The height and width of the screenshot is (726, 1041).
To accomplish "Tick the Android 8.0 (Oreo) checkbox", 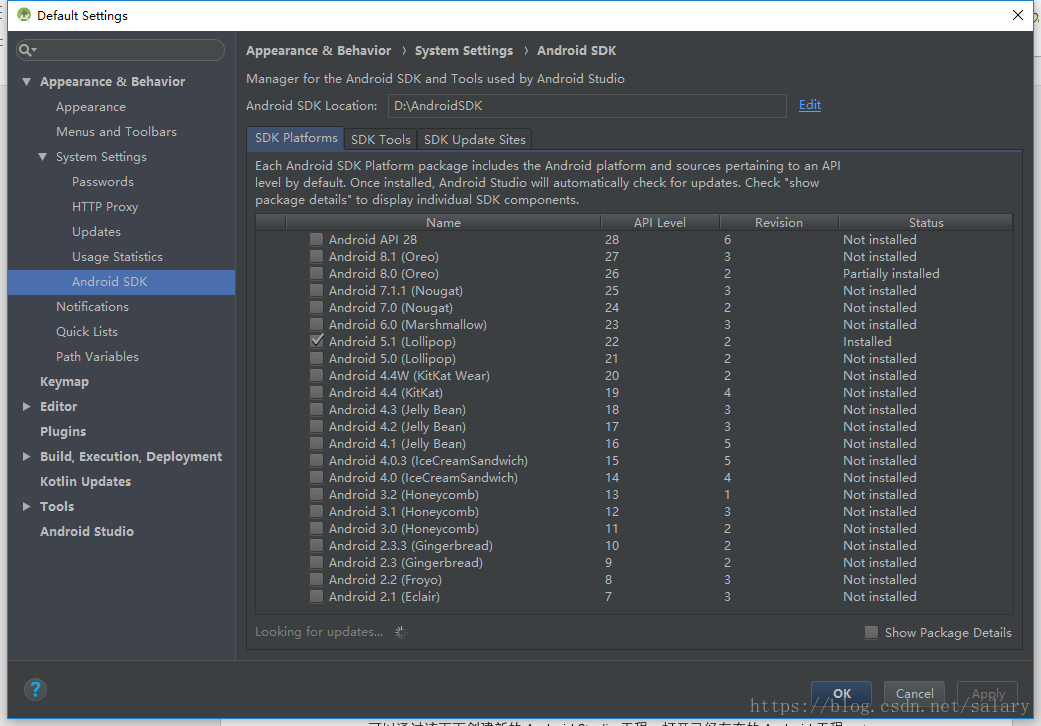I will point(317,273).
